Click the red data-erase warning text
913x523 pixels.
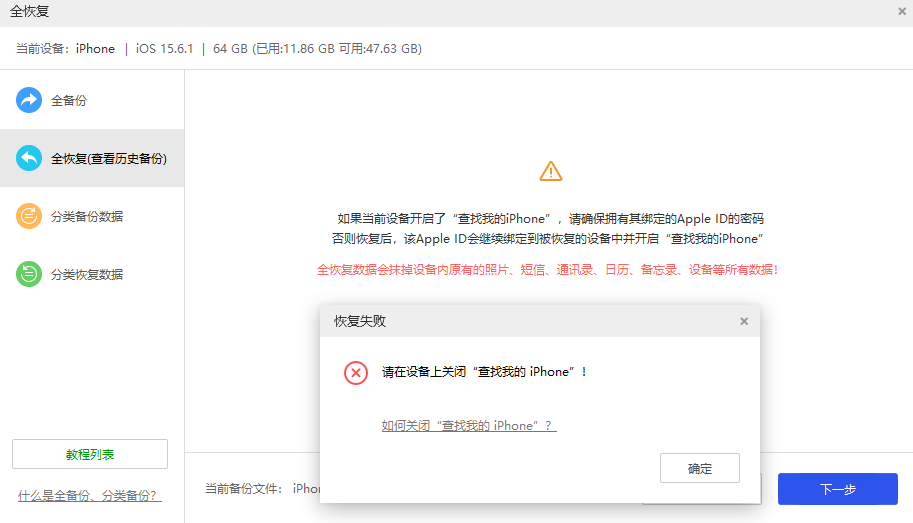point(547,270)
